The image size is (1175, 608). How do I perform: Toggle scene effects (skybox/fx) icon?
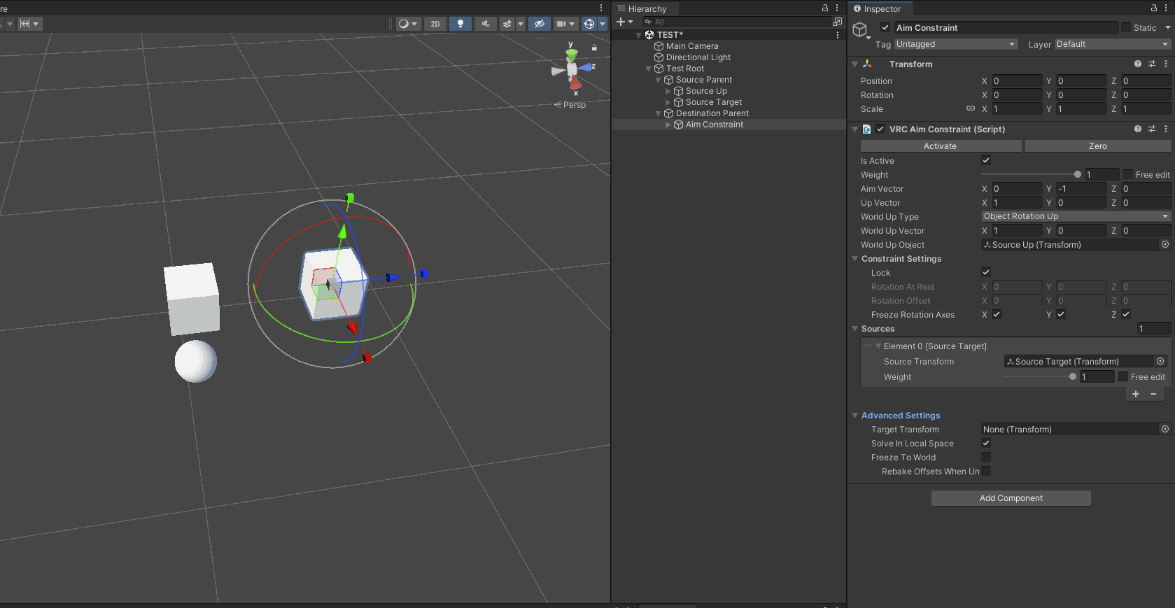(507, 24)
